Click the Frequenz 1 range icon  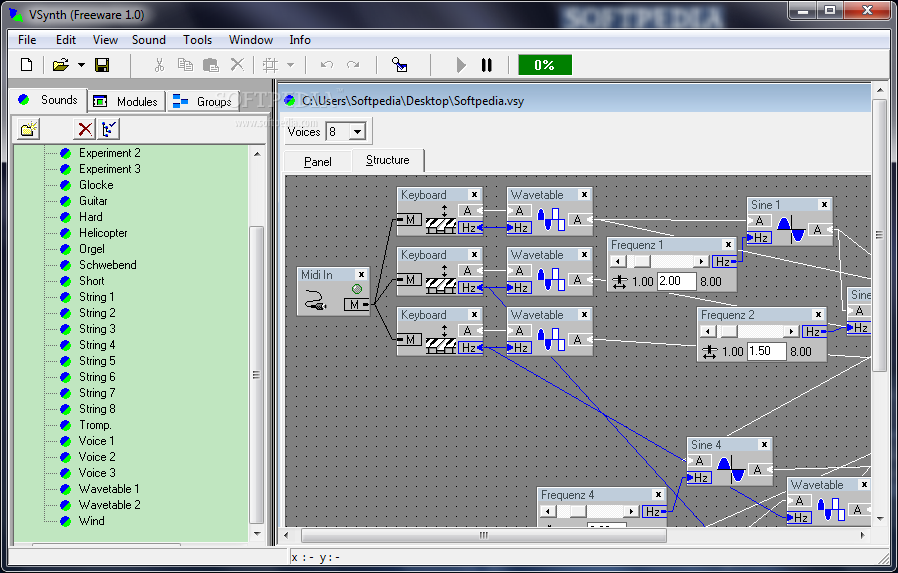coord(619,282)
